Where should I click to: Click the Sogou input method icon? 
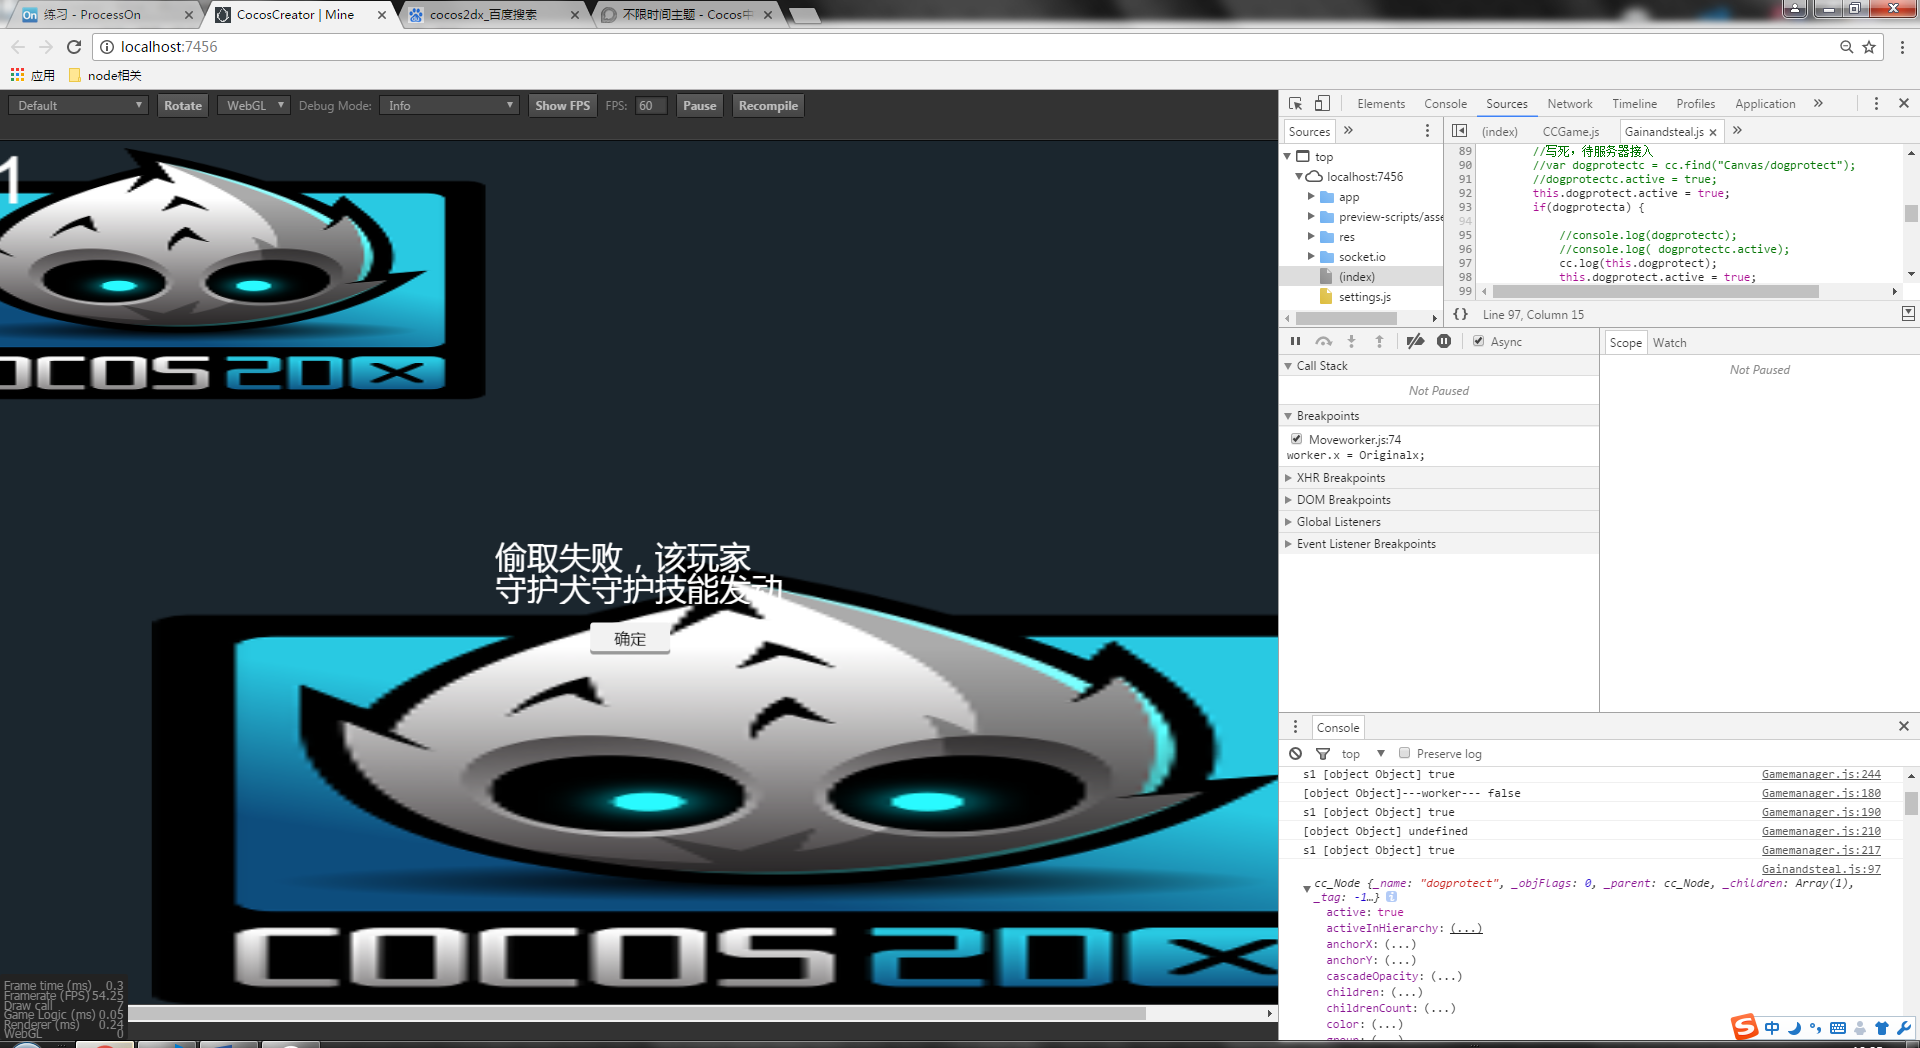(1745, 1027)
